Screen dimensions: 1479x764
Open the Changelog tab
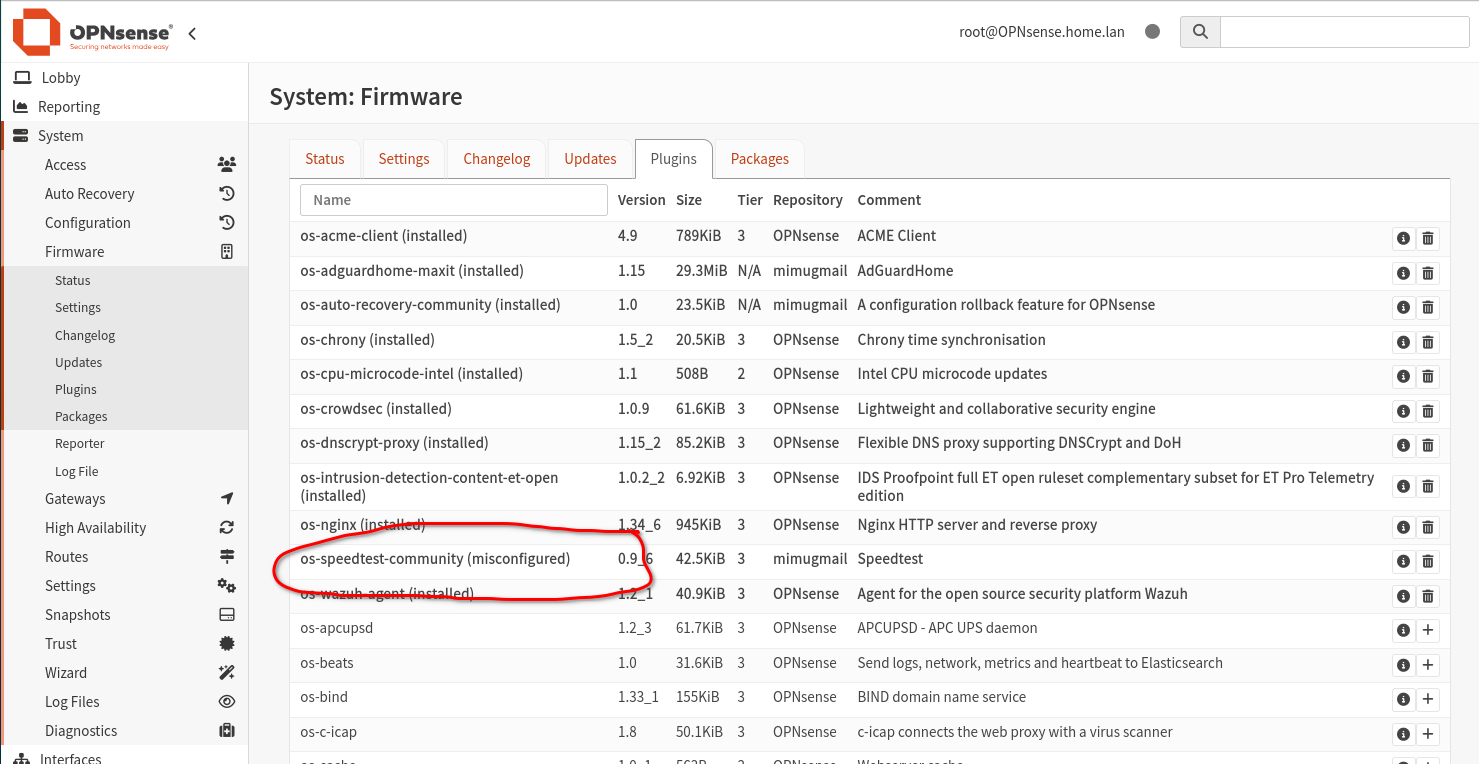coord(497,159)
